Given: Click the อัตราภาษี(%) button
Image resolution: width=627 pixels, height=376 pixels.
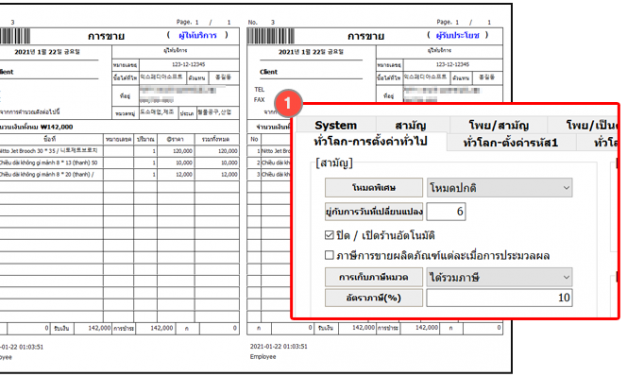Looking at the screenshot, I should 373,298.
